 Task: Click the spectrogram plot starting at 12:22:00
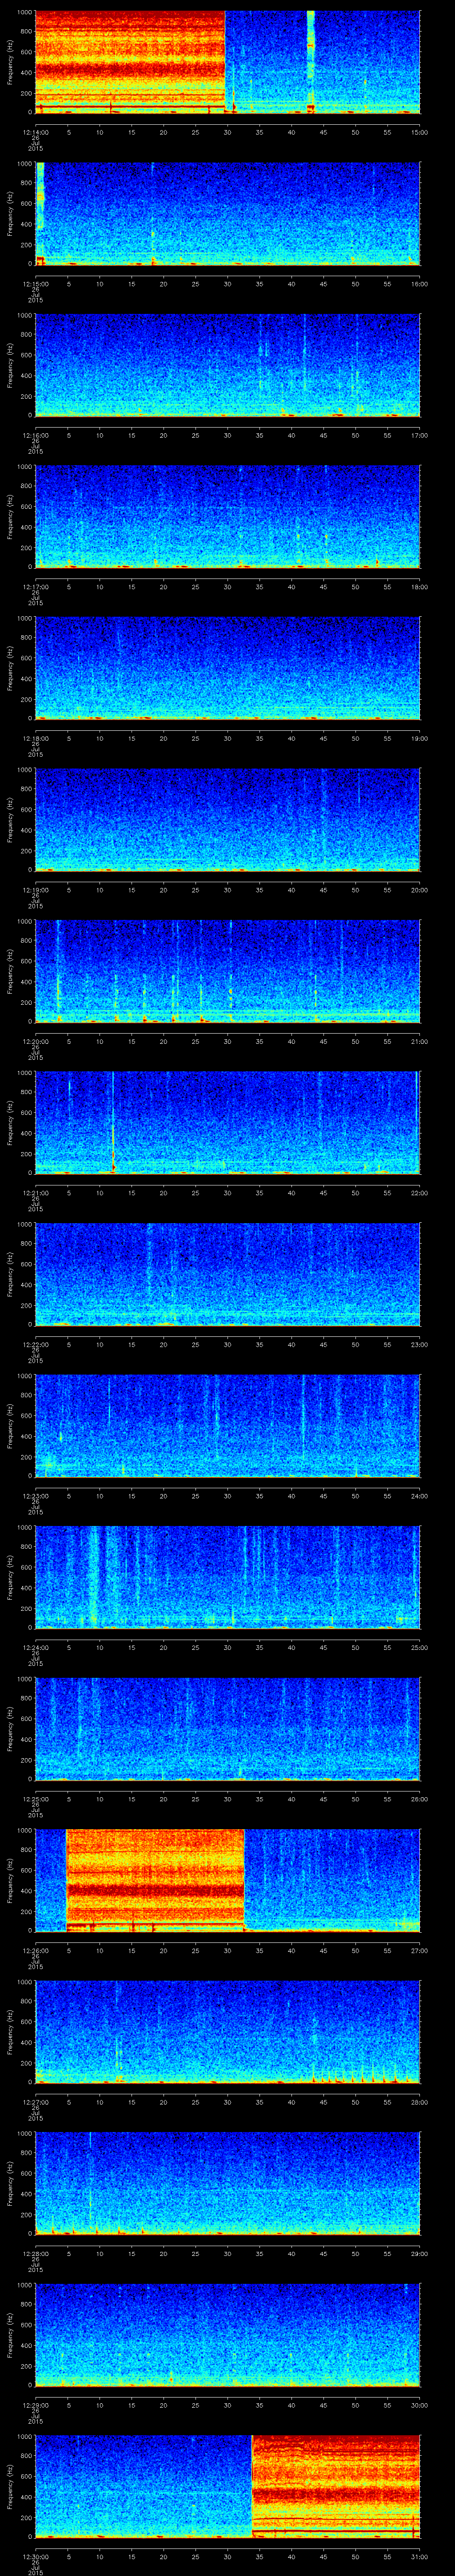(227, 1274)
